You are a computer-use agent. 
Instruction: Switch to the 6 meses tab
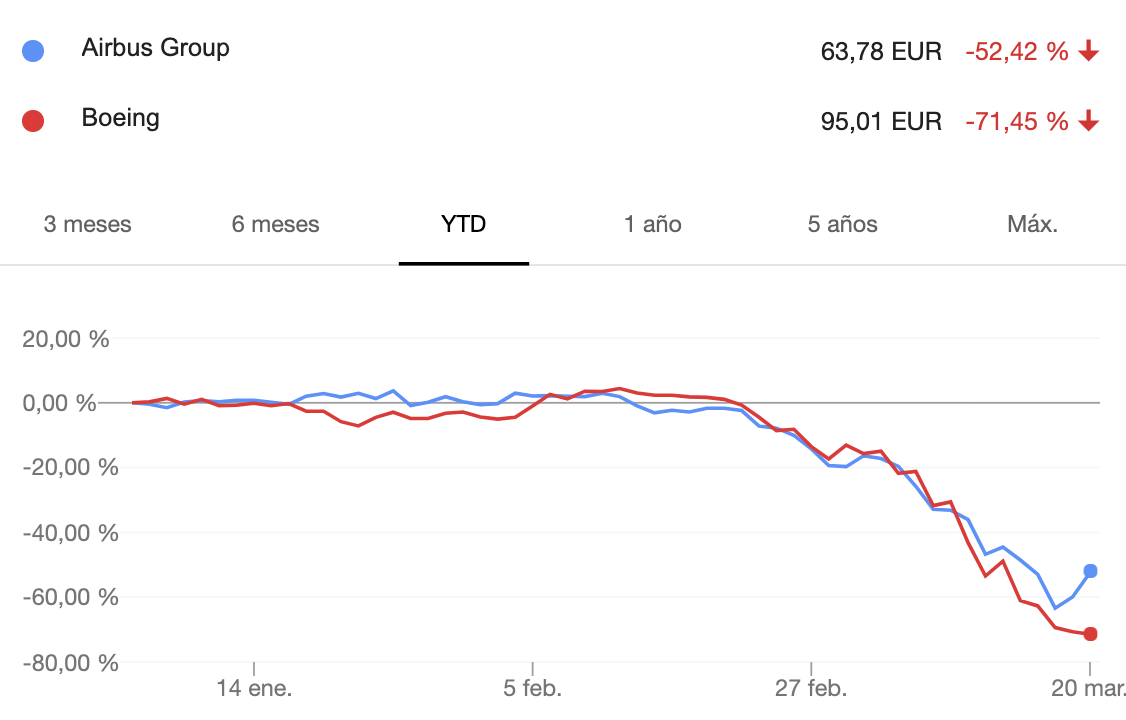tap(275, 225)
